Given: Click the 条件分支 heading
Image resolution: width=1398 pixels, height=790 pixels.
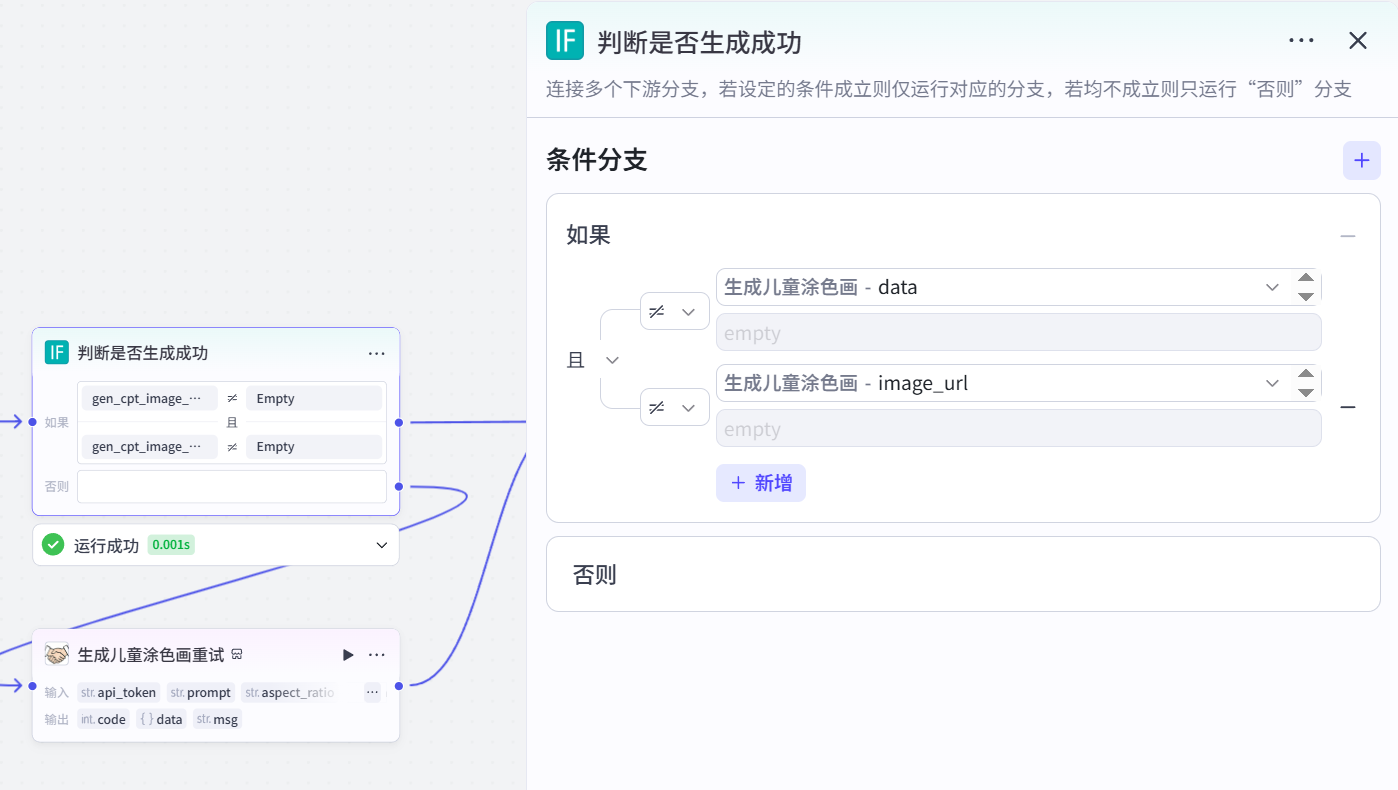Looking at the screenshot, I should pyautogui.click(x=597, y=160).
